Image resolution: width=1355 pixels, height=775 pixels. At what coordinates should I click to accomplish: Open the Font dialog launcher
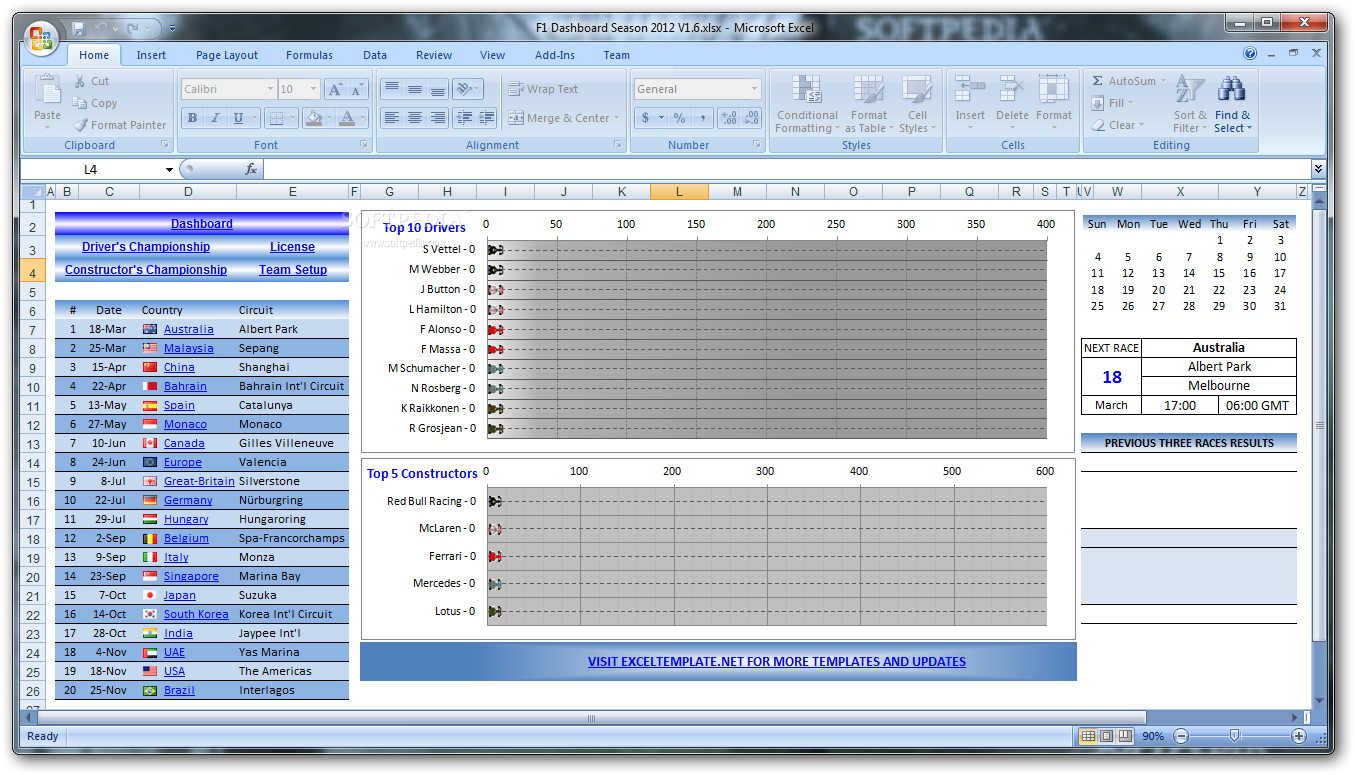tap(364, 145)
